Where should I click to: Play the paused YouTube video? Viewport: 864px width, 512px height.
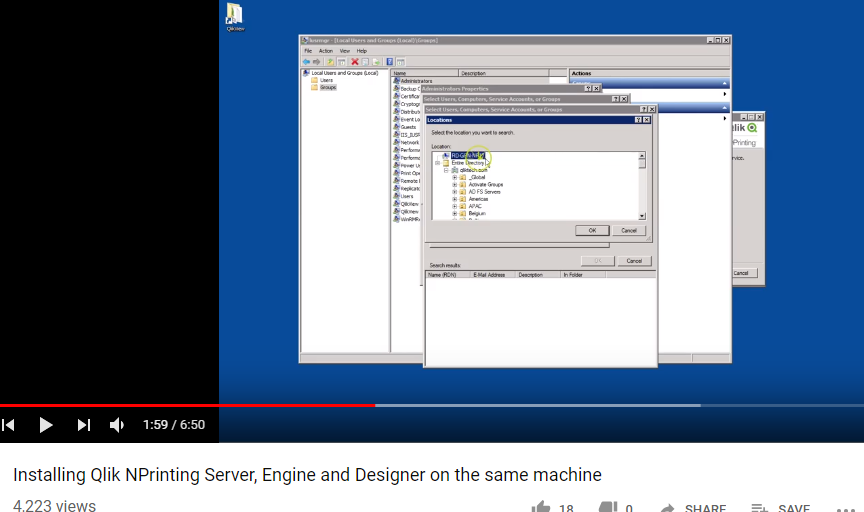point(46,425)
